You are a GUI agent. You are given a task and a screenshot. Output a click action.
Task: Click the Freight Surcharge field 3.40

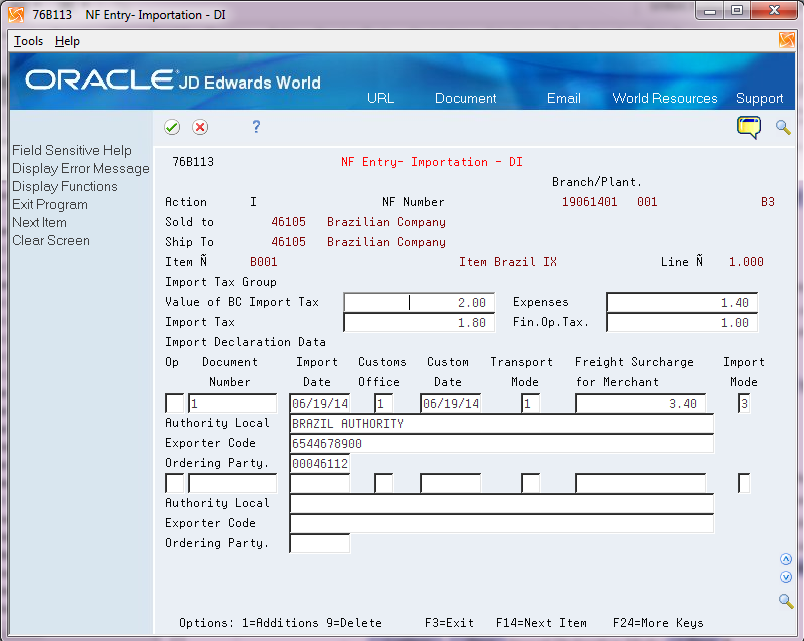click(x=640, y=403)
